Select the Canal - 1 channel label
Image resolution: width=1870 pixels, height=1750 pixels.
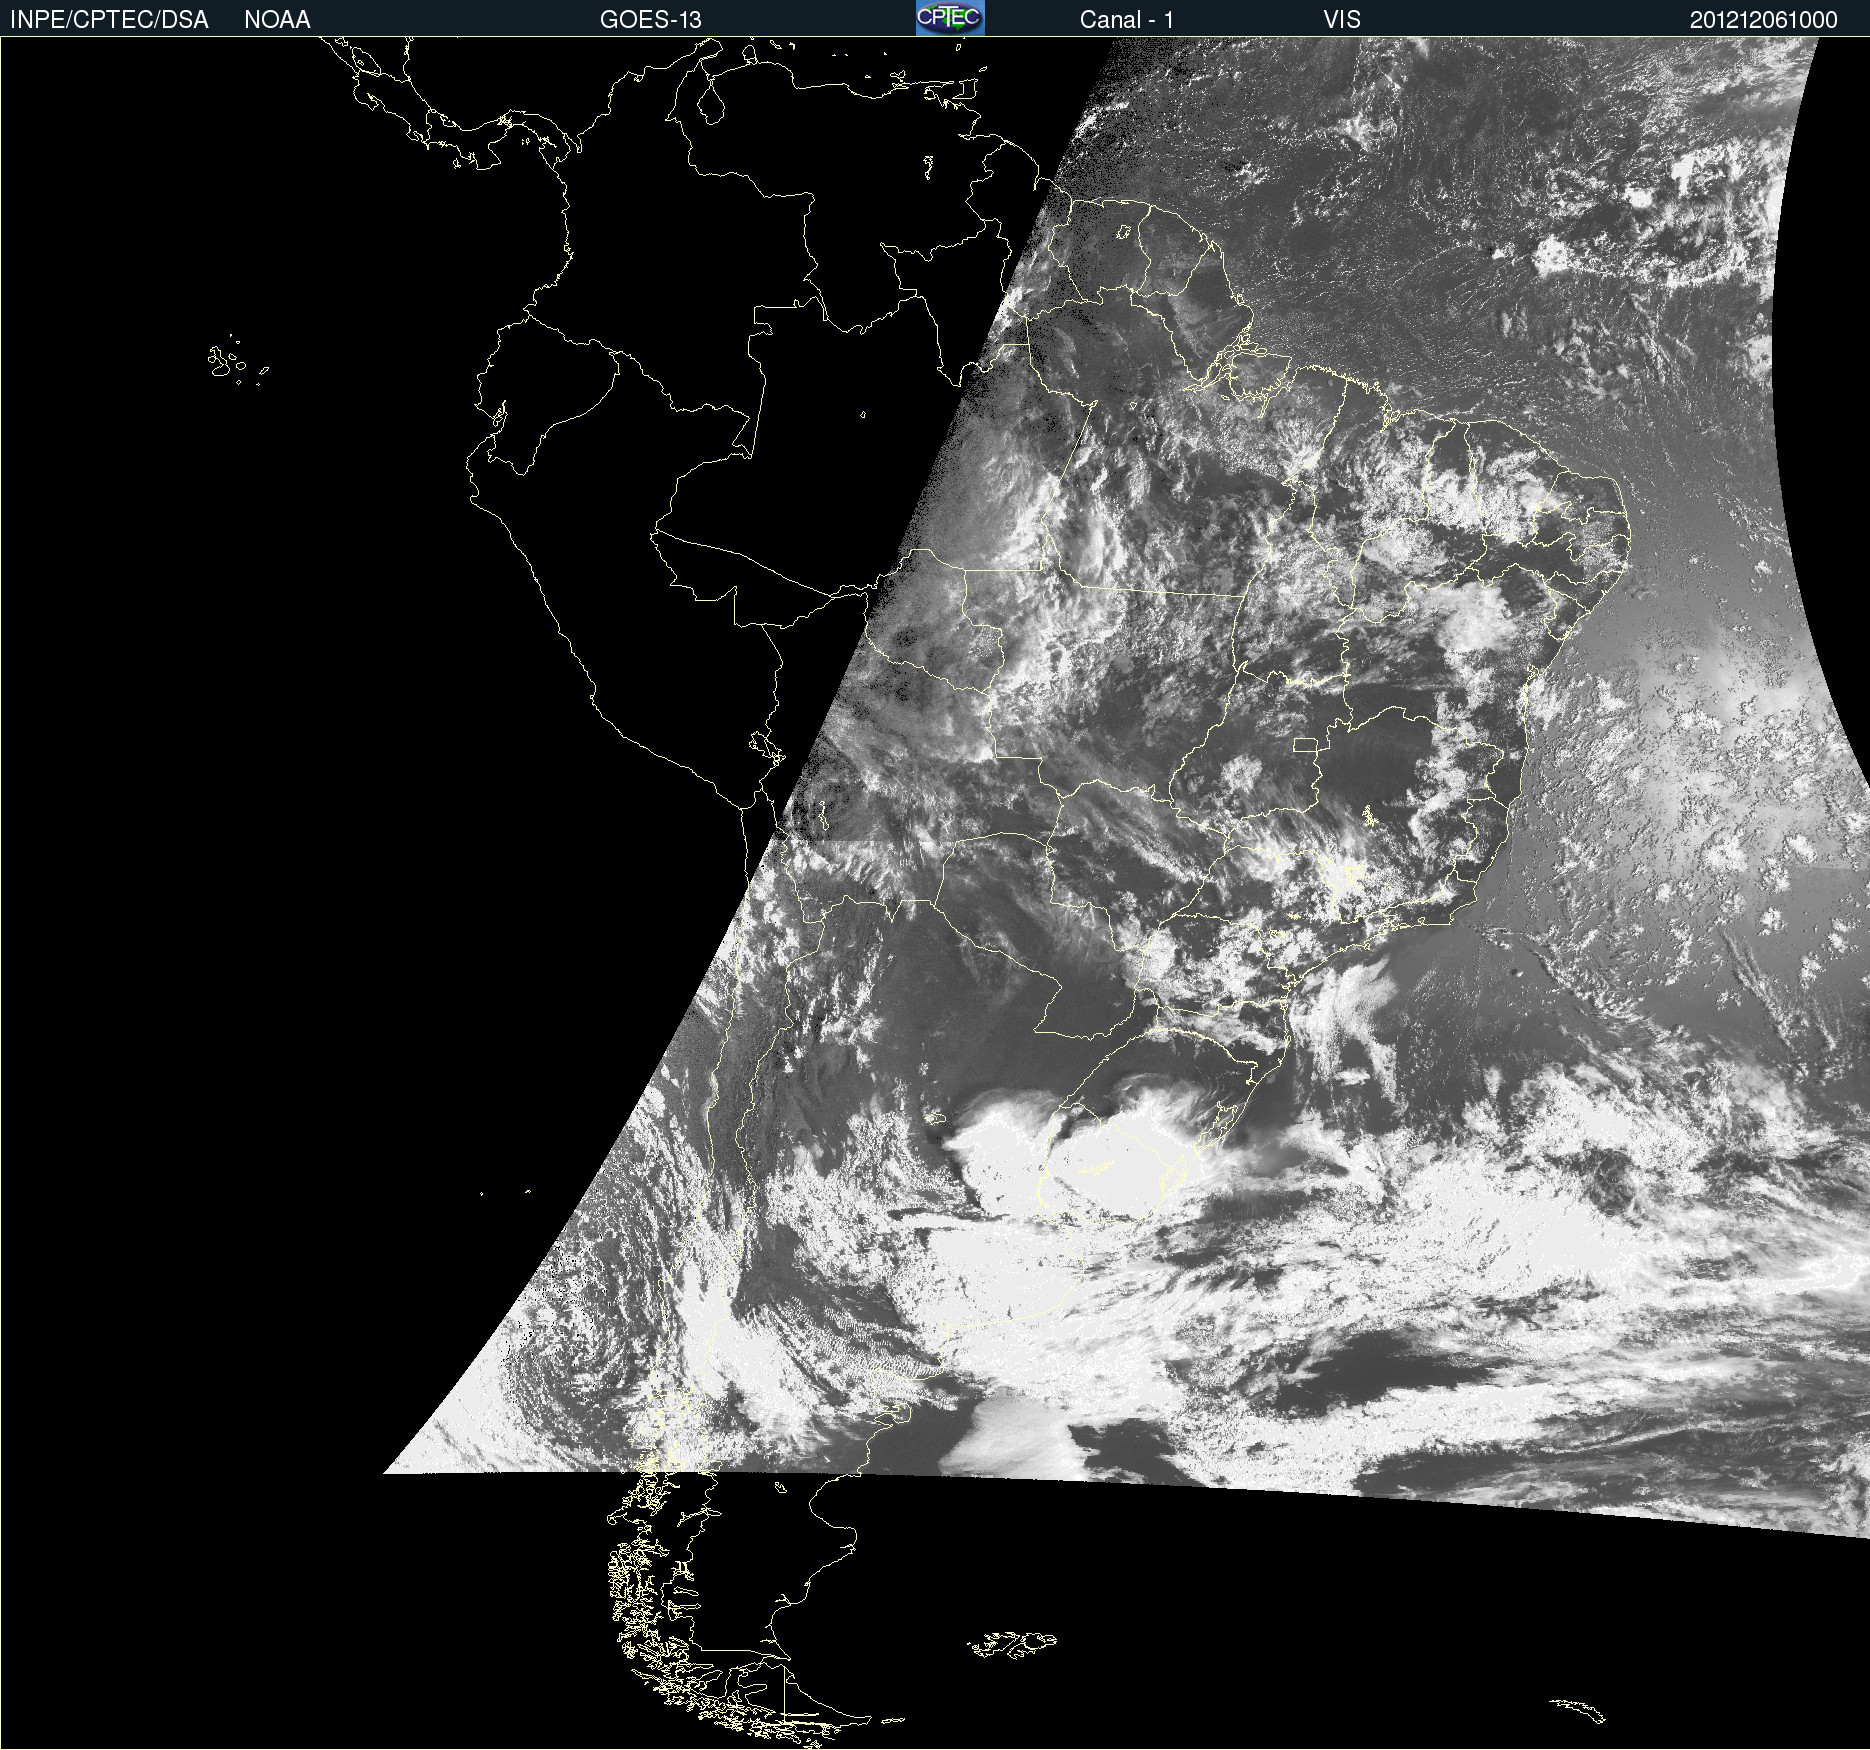coord(1127,19)
